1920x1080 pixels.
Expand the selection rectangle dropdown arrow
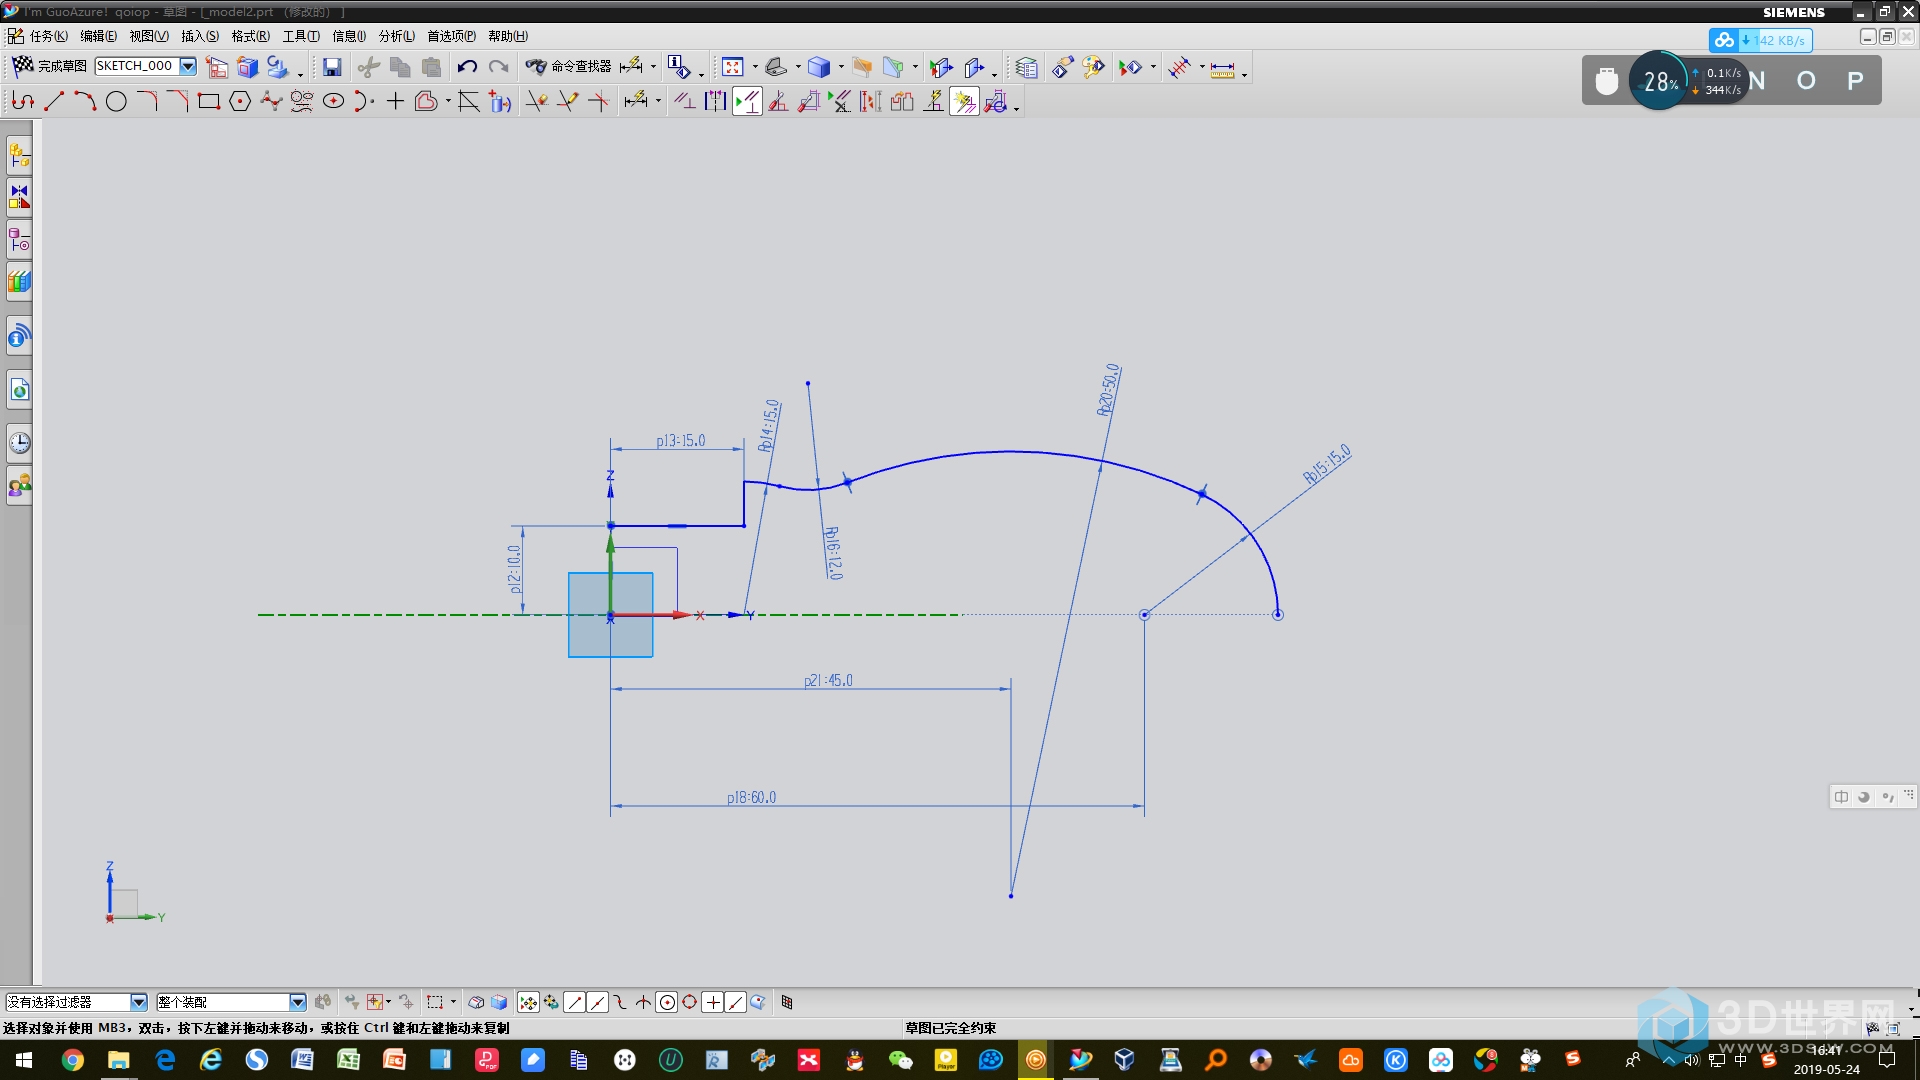point(453,1002)
